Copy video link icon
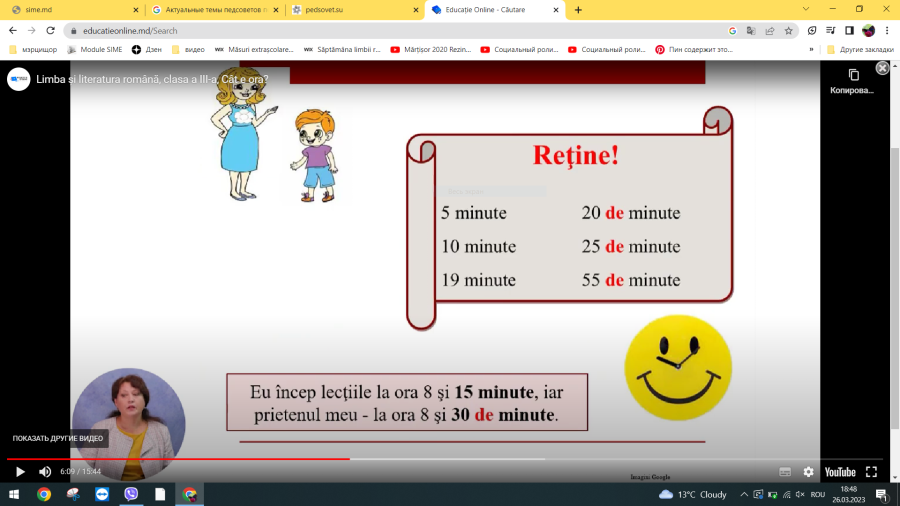Screen dimensions: 900x506 click(x=853, y=75)
